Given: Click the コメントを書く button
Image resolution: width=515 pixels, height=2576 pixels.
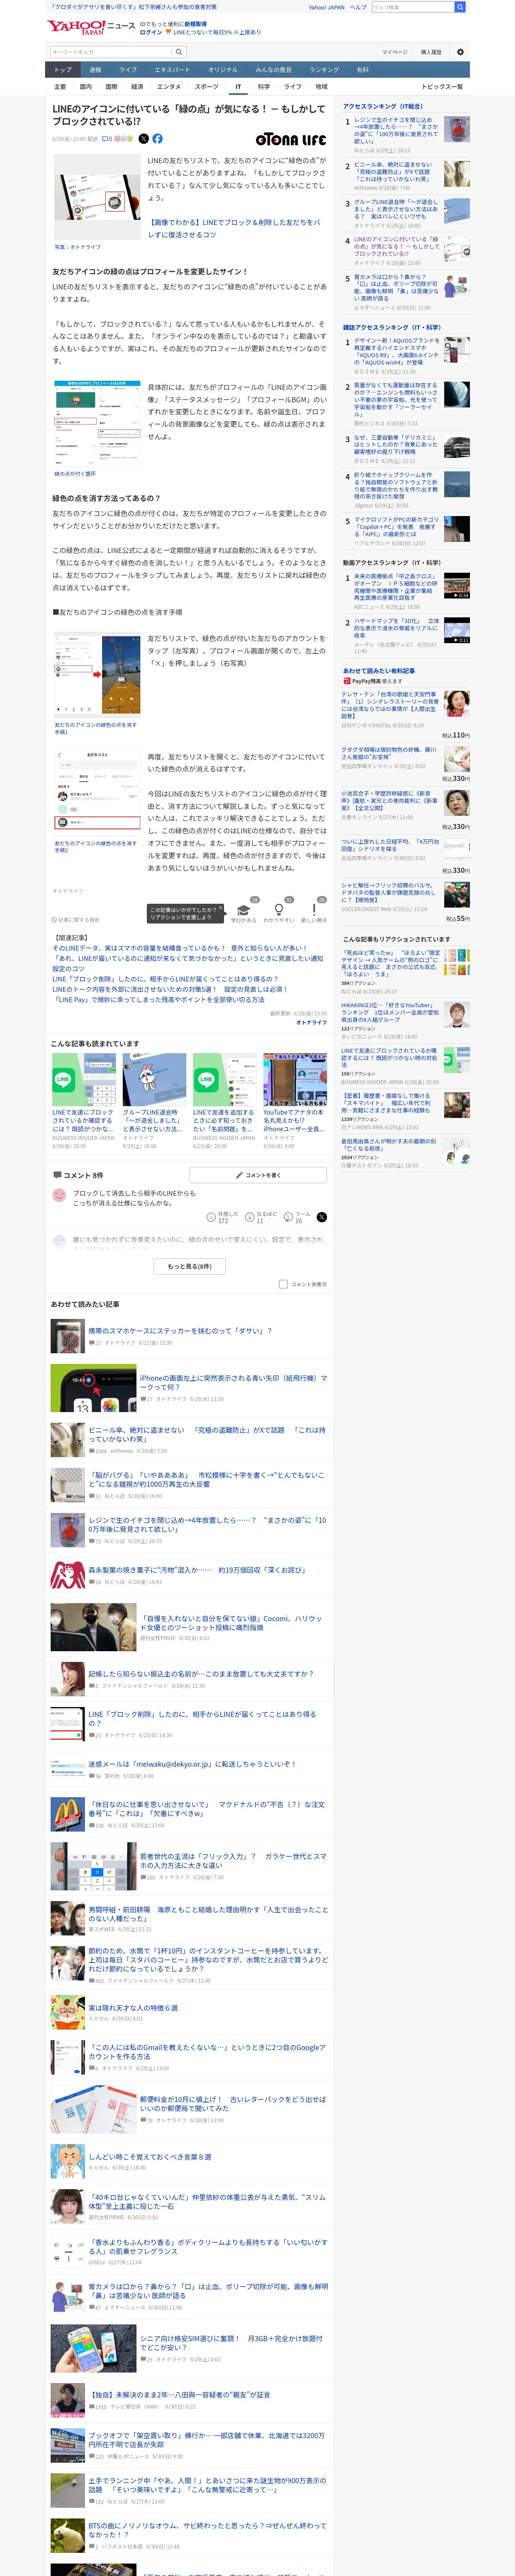Looking at the screenshot, I should point(259,1175).
